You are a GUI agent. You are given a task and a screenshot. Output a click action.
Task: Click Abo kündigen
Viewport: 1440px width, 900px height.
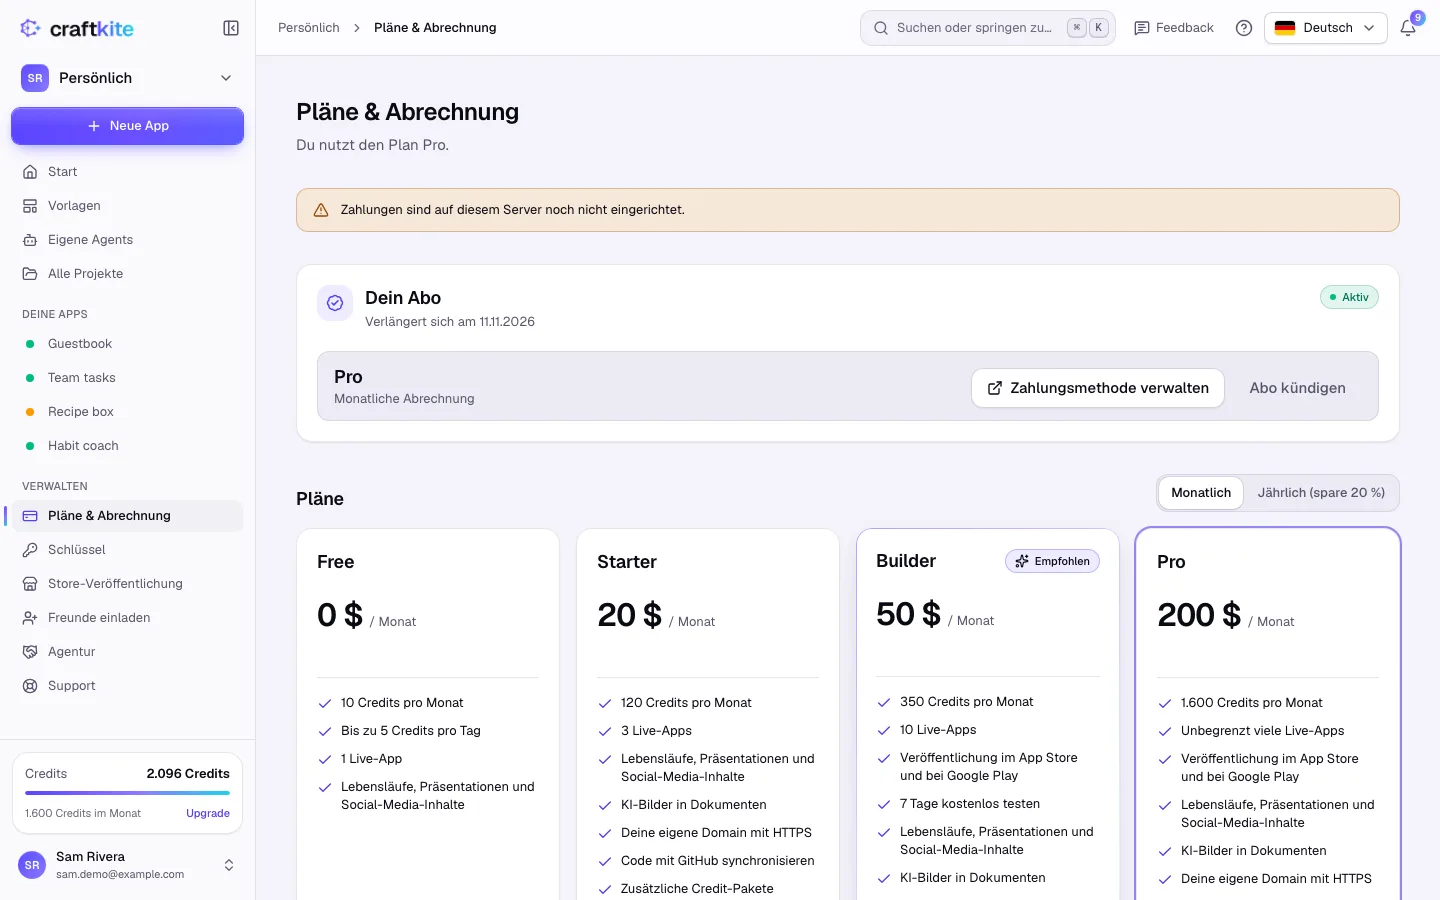tap(1297, 388)
